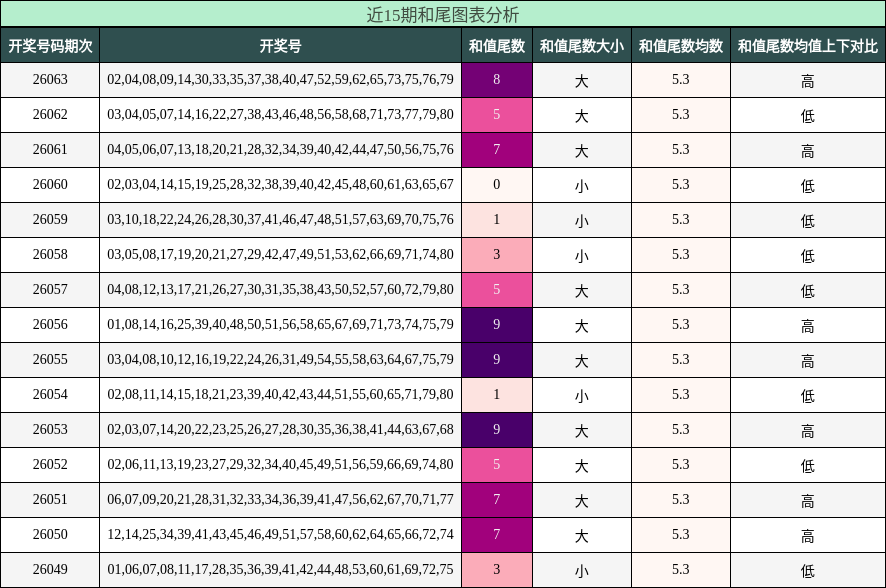The width and height of the screenshot is (886, 588).
Task: Click the 和值尾数大小 column header
Action: [x=583, y=44]
